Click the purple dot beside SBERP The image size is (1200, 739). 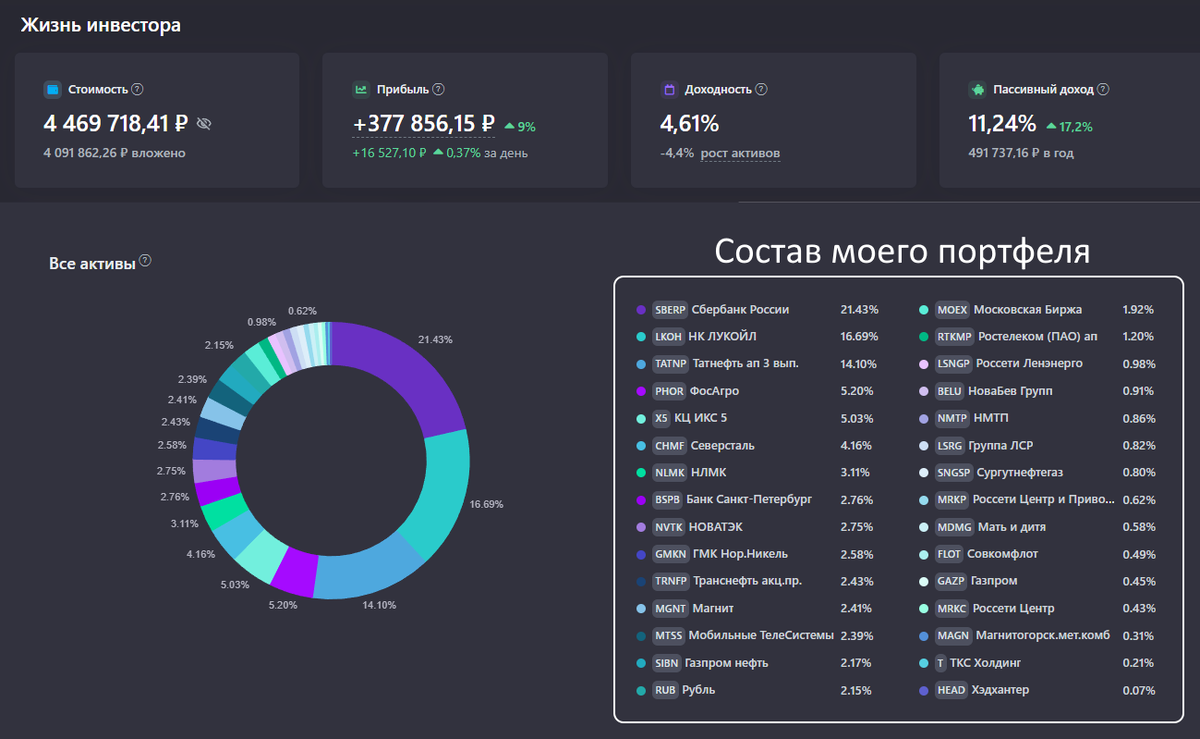(x=641, y=310)
